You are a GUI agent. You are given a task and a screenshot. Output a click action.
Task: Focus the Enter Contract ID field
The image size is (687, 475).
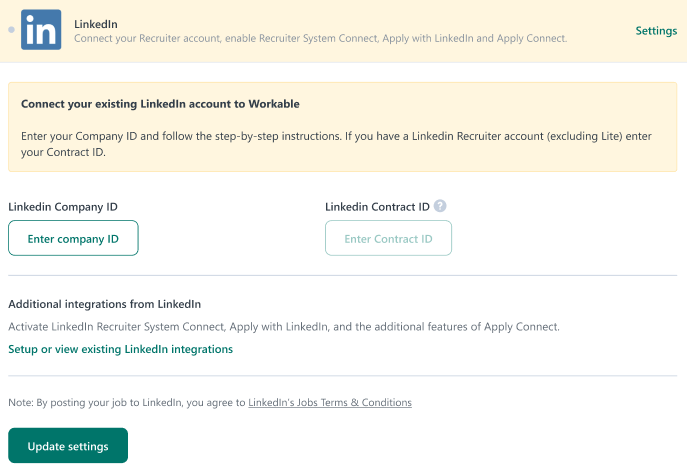click(x=388, y=238)
